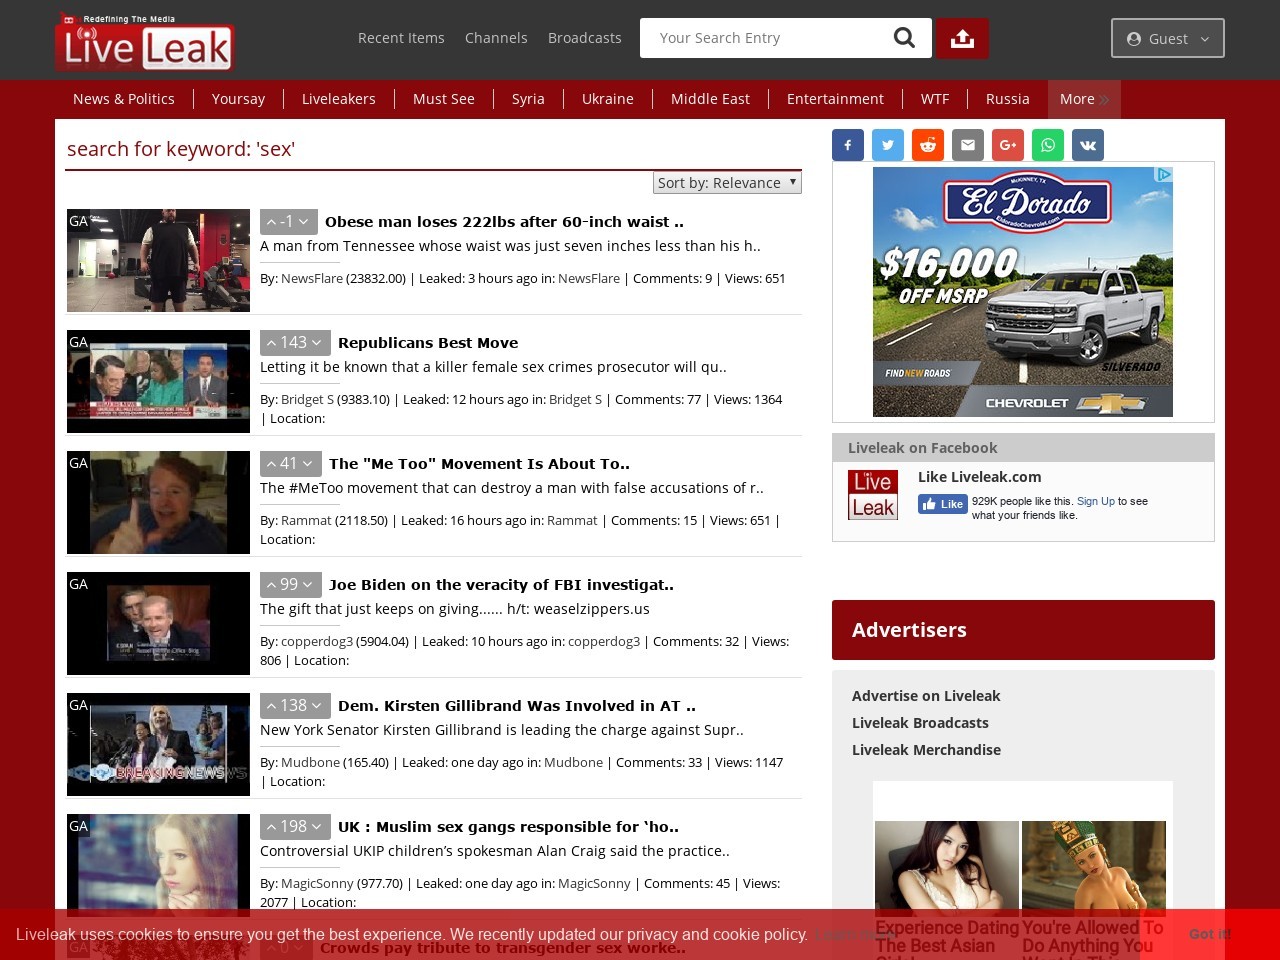Screen dimensions: 1280x960
Task: Dismiss the cookie banner with Got it
Action: pyautogui.click(x=1209, y=934)
